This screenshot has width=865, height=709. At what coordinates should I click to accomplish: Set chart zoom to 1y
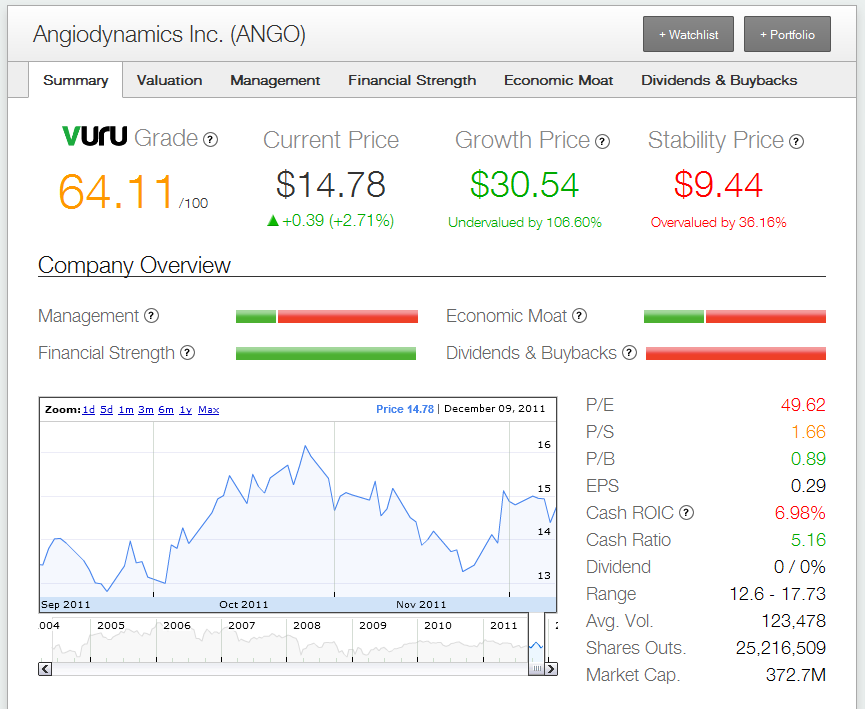click(x=185, y=409)
